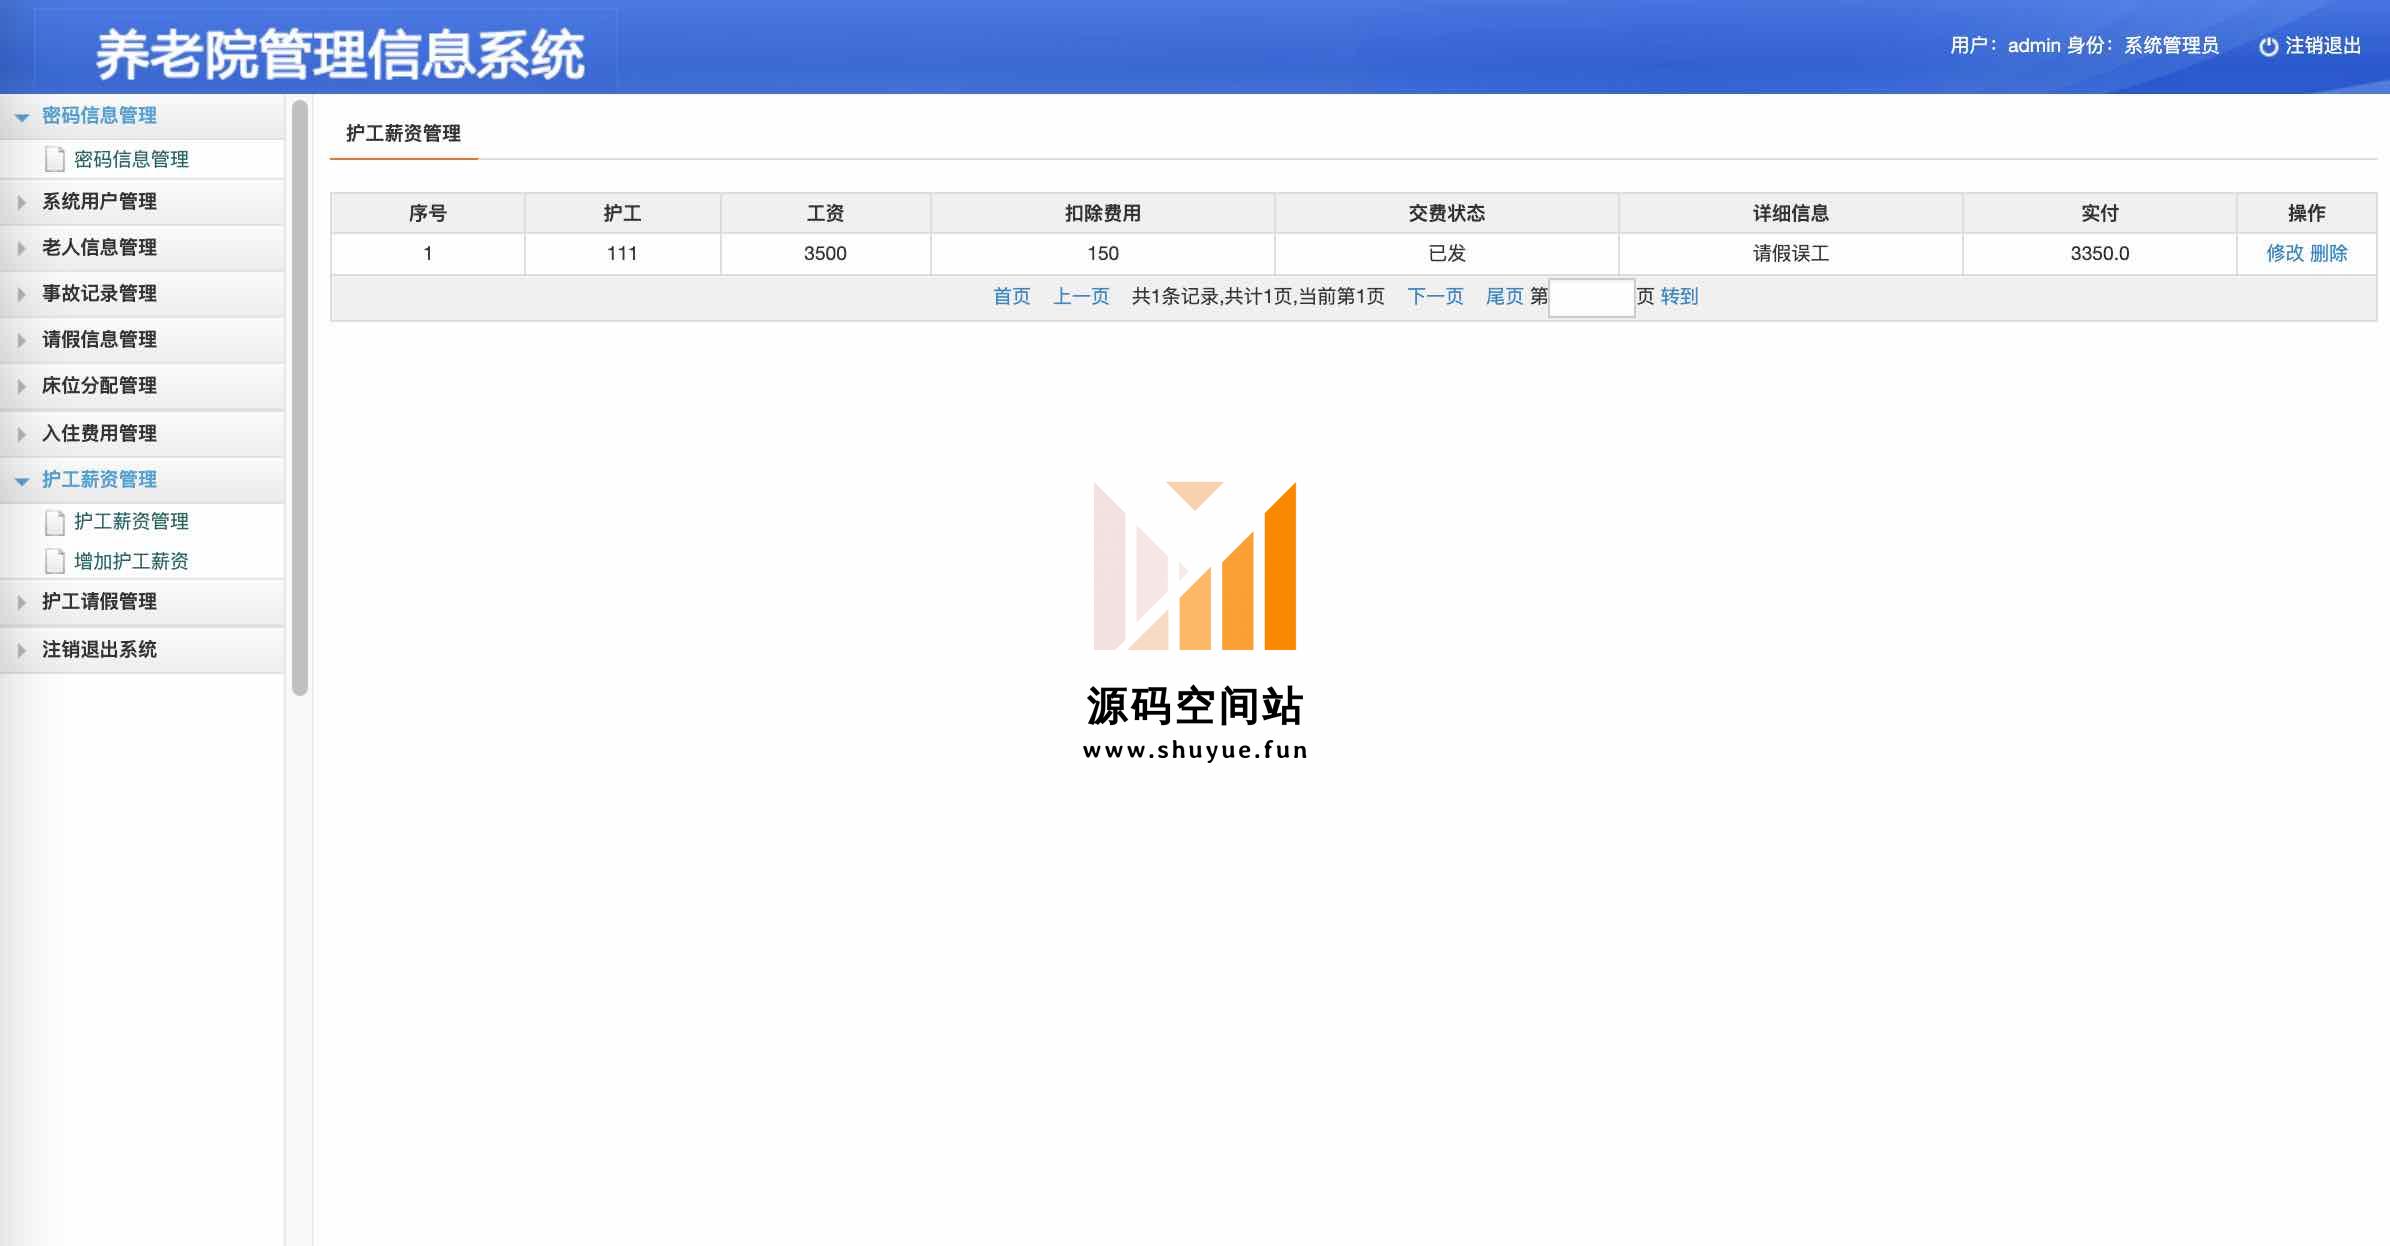Click the page icon beside 密码信息管理 sub-item
Screen dimensions: 2390x1246
[55, 160]
